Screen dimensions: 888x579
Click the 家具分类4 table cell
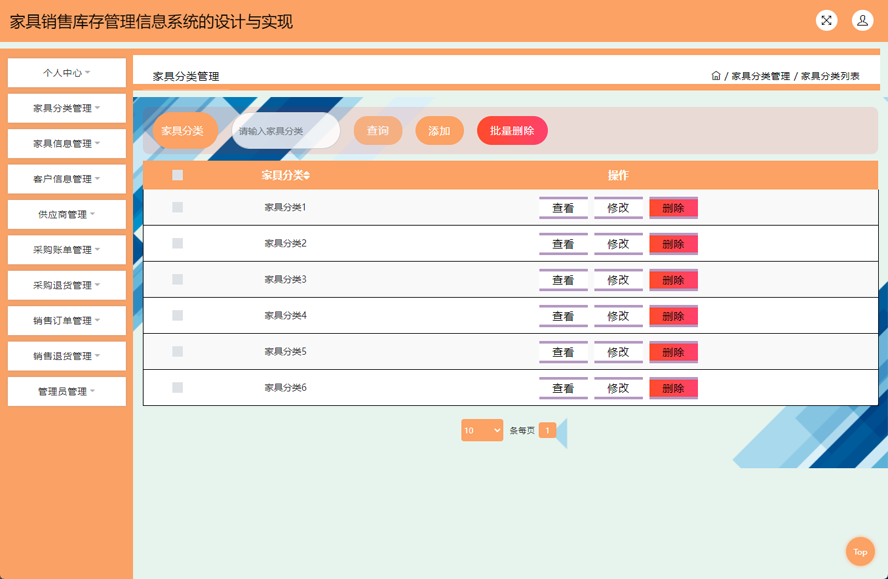[x=285, y=316]
